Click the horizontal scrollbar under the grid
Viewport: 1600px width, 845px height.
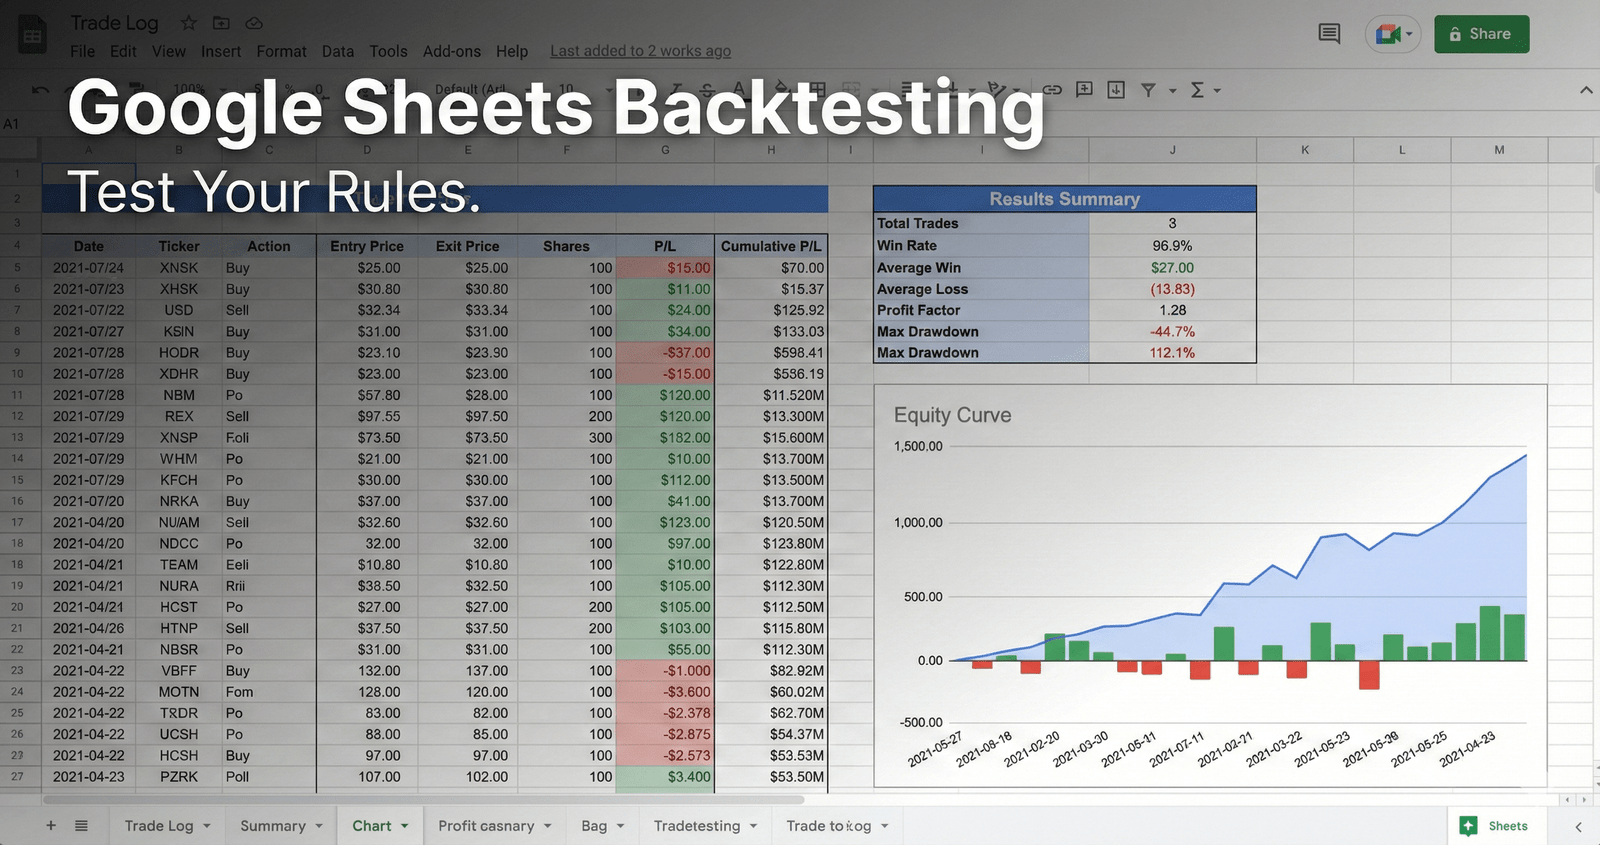point(423,800)
